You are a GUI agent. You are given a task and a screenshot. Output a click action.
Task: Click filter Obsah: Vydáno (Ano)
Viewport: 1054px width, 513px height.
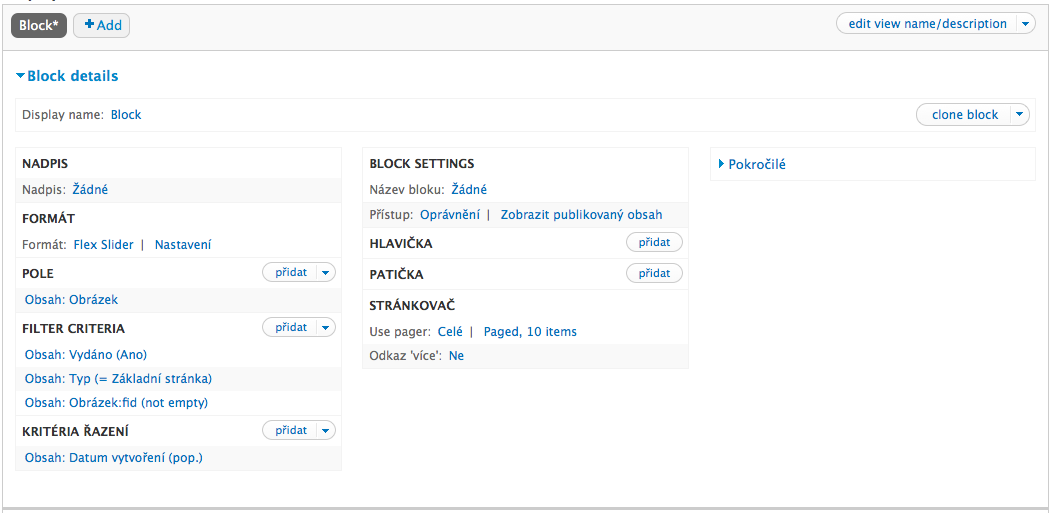[86, 354]
